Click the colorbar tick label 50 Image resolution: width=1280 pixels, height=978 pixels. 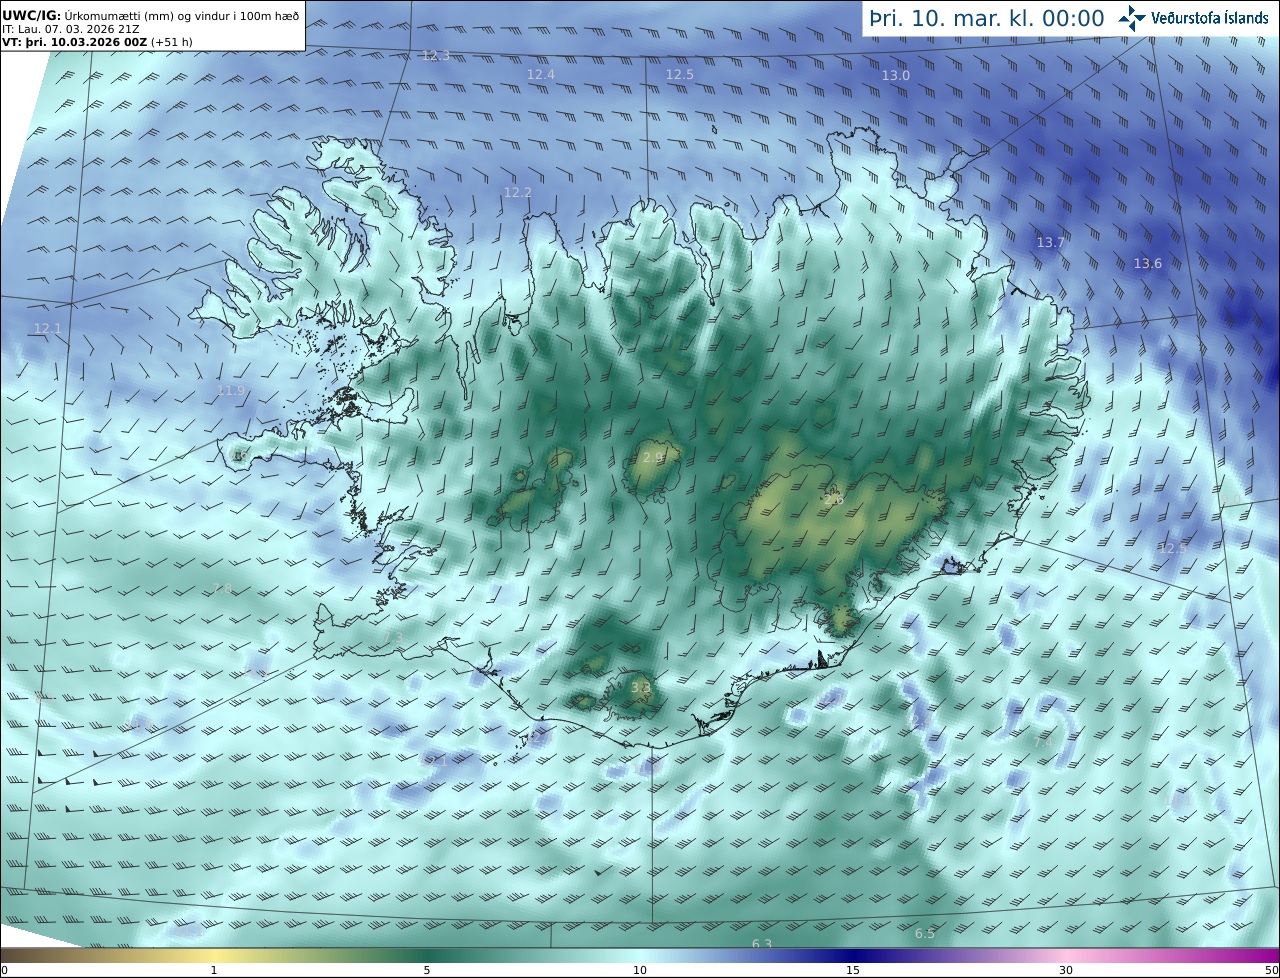coord(1271,970)
